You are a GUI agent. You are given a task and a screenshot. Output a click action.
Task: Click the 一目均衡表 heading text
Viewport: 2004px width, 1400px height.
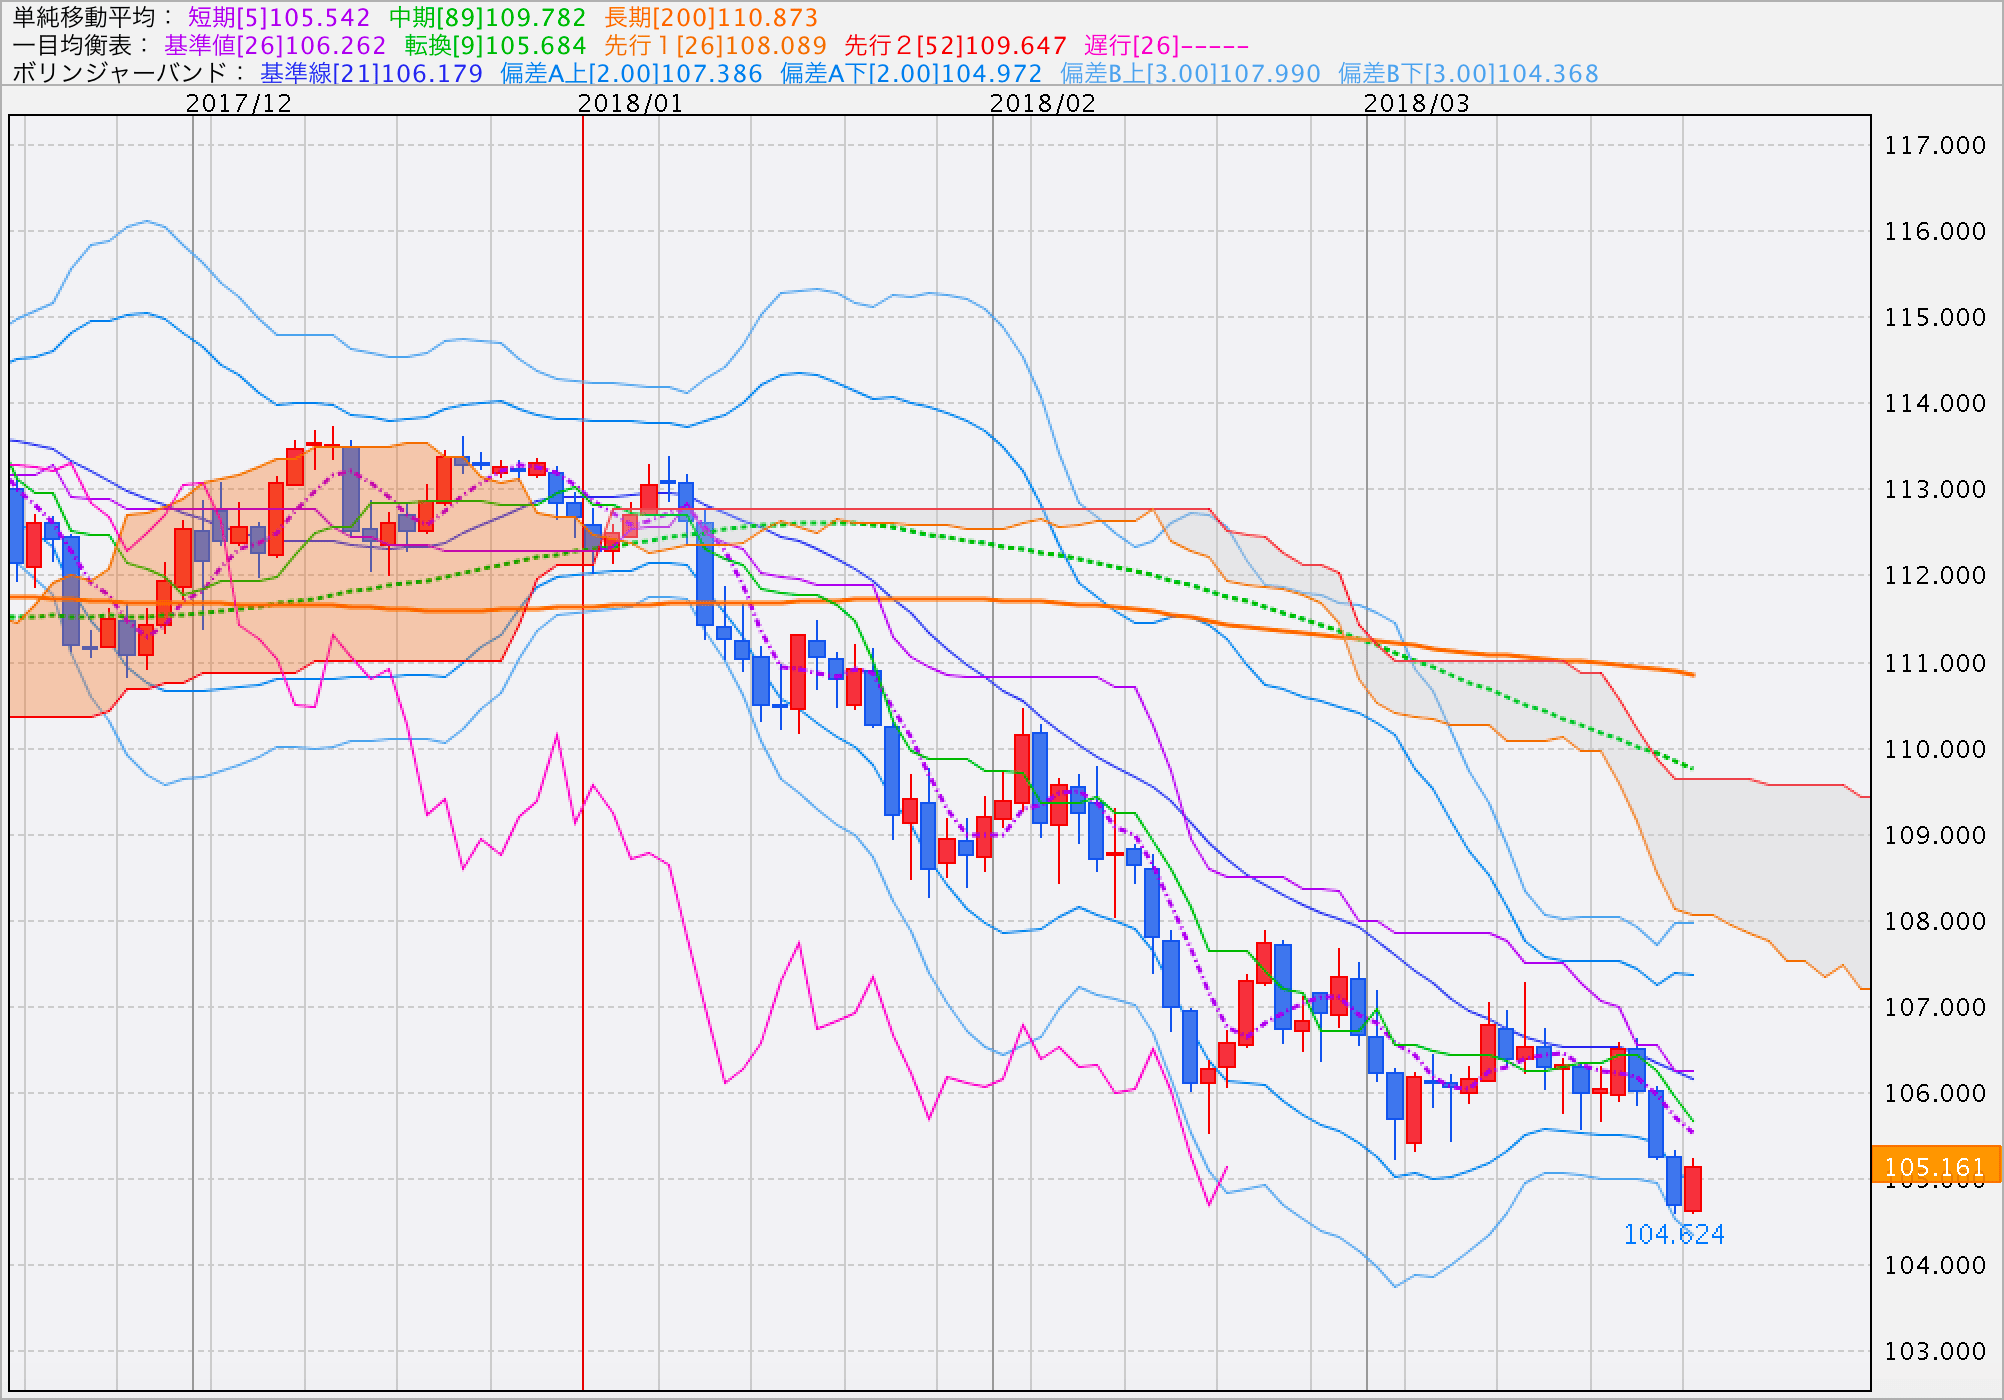point(75,45)
